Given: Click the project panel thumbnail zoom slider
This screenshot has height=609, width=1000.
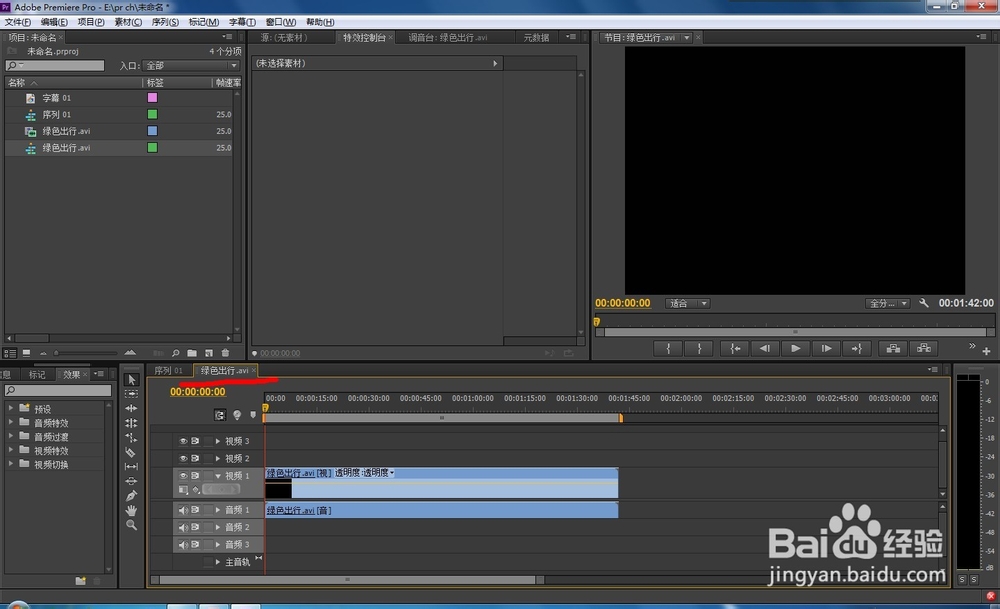Looking at the screenshot, I should tap(86, 353).
